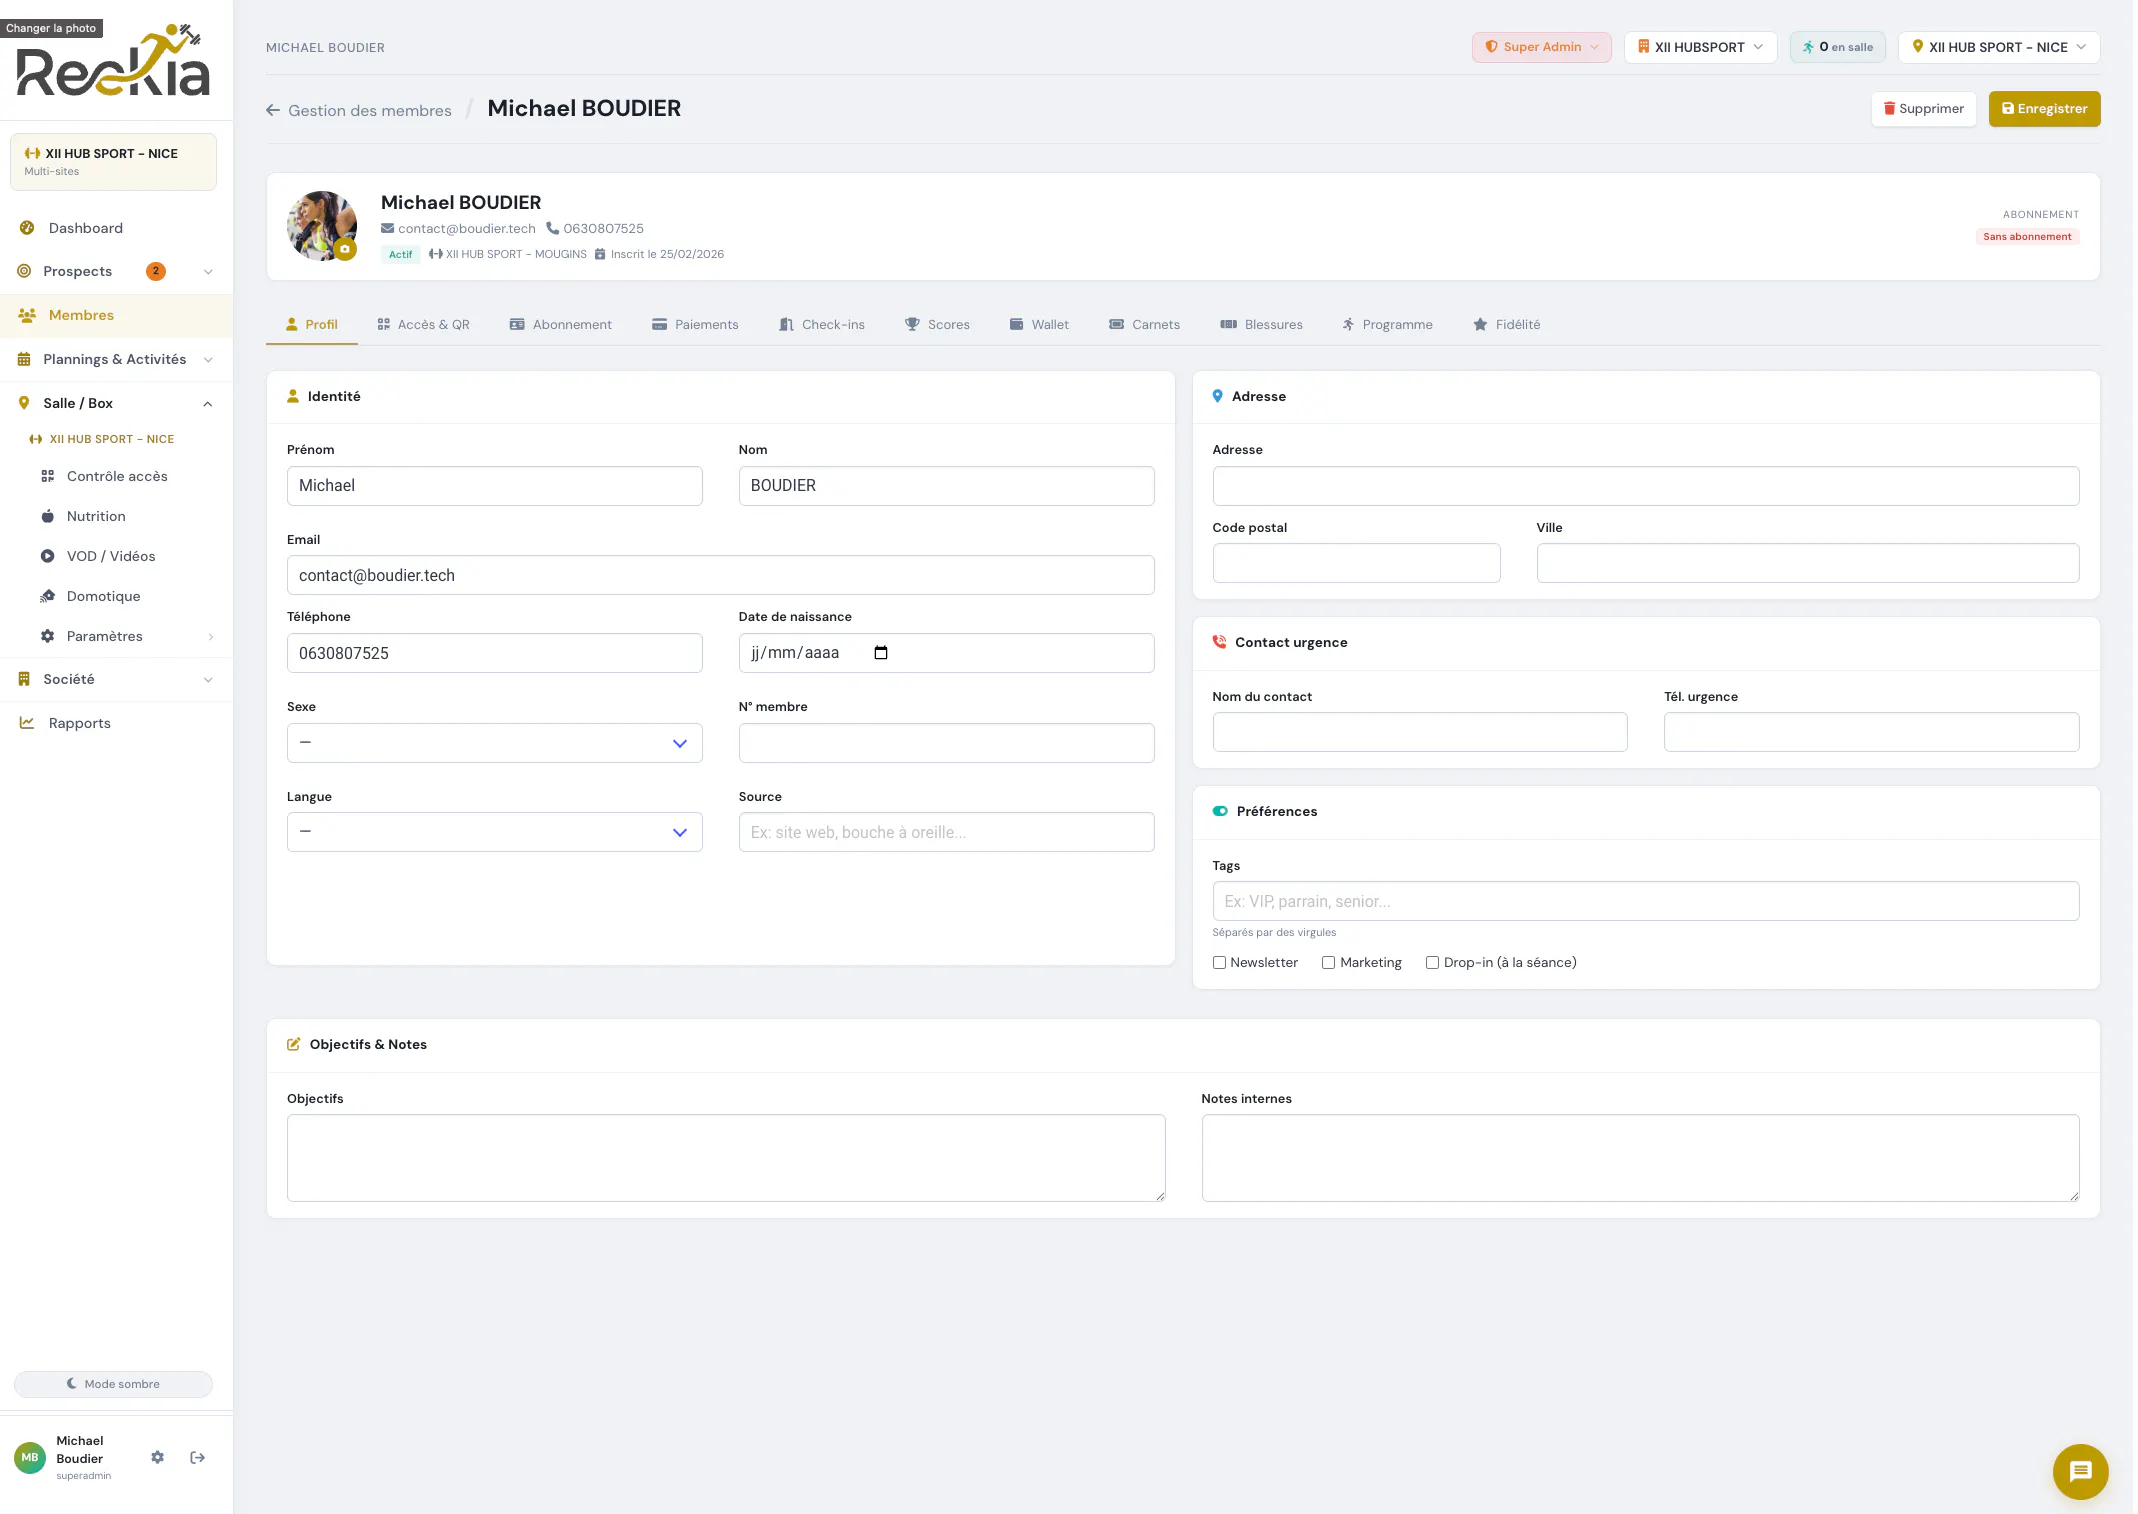Enable the Newsletter checkbox
This screenshot has height=1514, width=2138.
click(x=1219, y=962)
